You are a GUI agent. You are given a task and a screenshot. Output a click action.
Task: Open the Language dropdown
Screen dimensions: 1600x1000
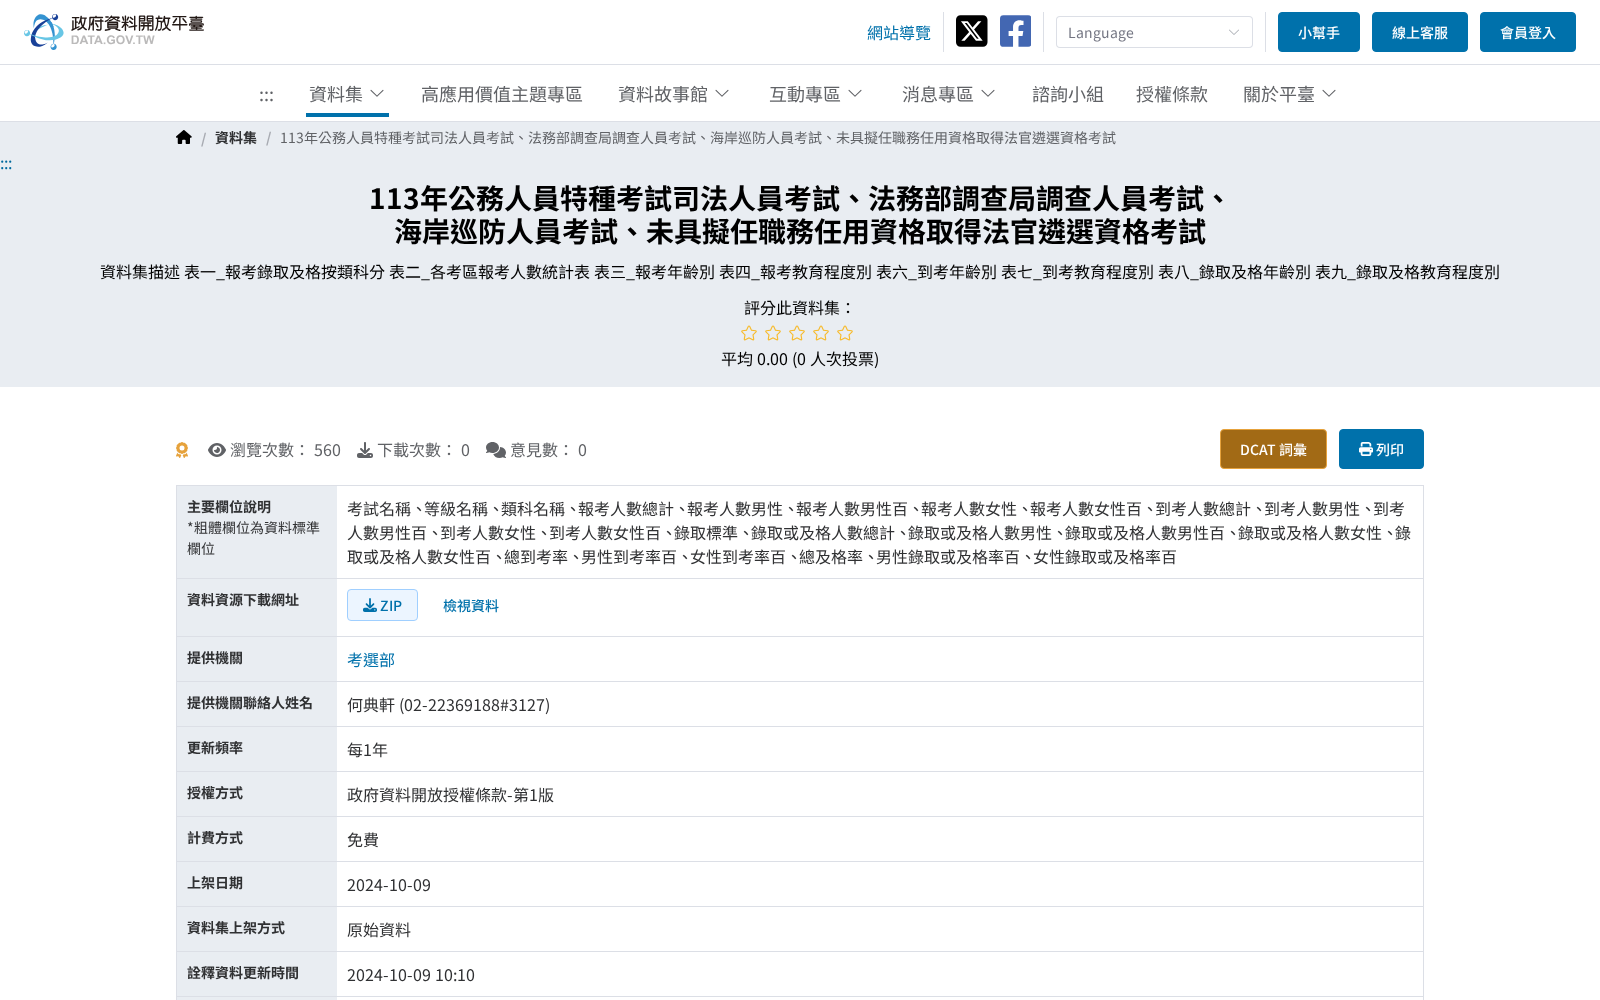click(x=1154, y=32)
